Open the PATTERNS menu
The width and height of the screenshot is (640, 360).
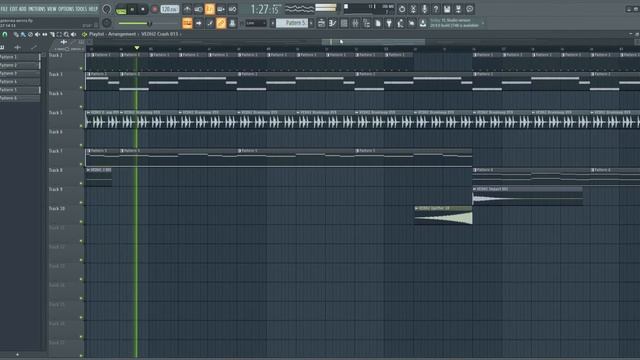point(37,9)
